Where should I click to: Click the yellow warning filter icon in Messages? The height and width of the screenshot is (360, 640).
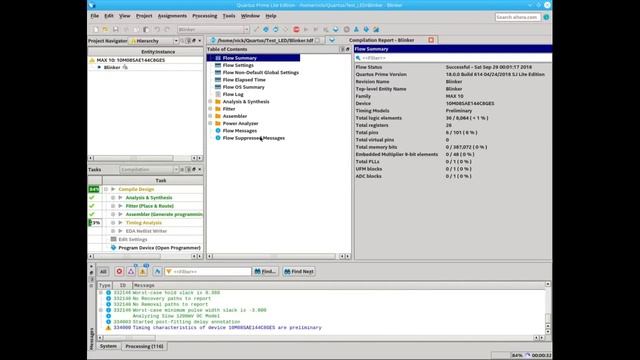pyautogui.click(x=142, y=271)
